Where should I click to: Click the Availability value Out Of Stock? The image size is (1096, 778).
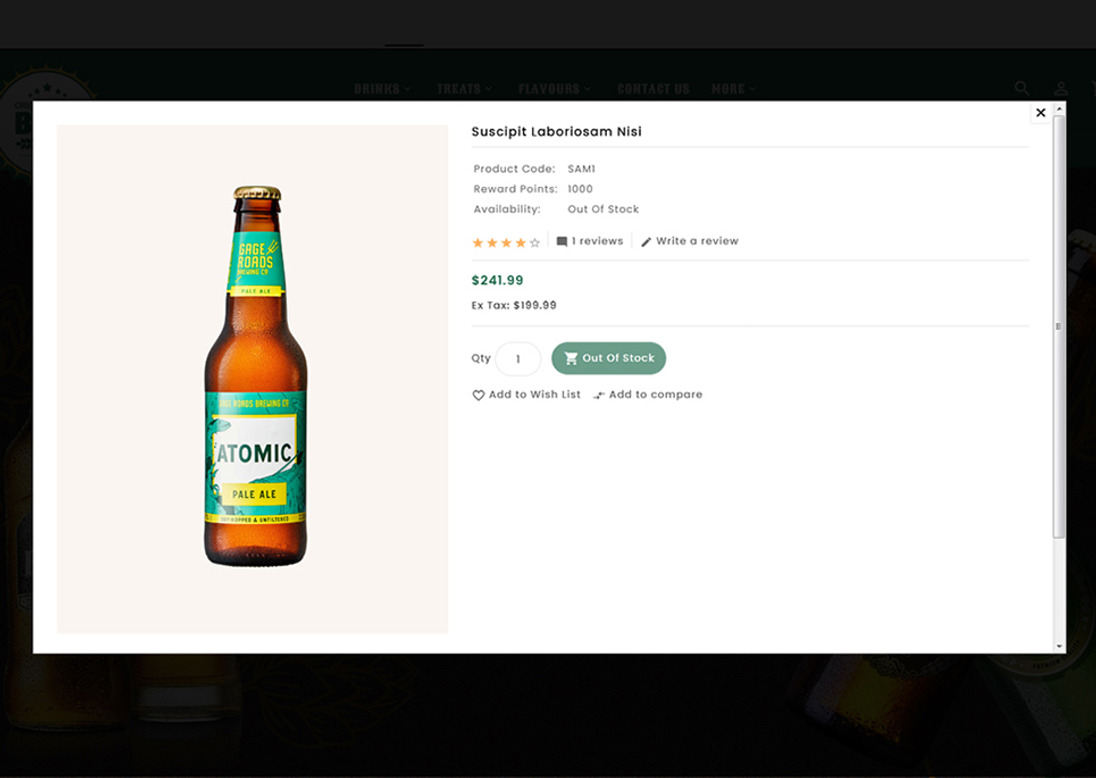603,210
